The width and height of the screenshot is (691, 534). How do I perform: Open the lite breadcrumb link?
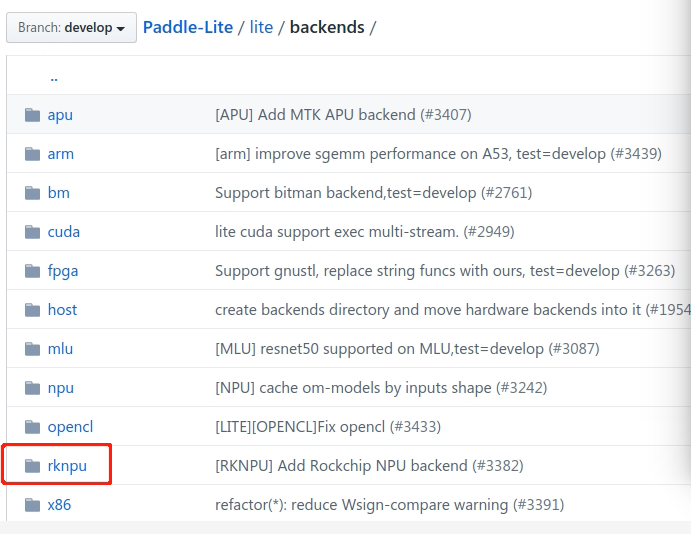[x=261, y=27]
